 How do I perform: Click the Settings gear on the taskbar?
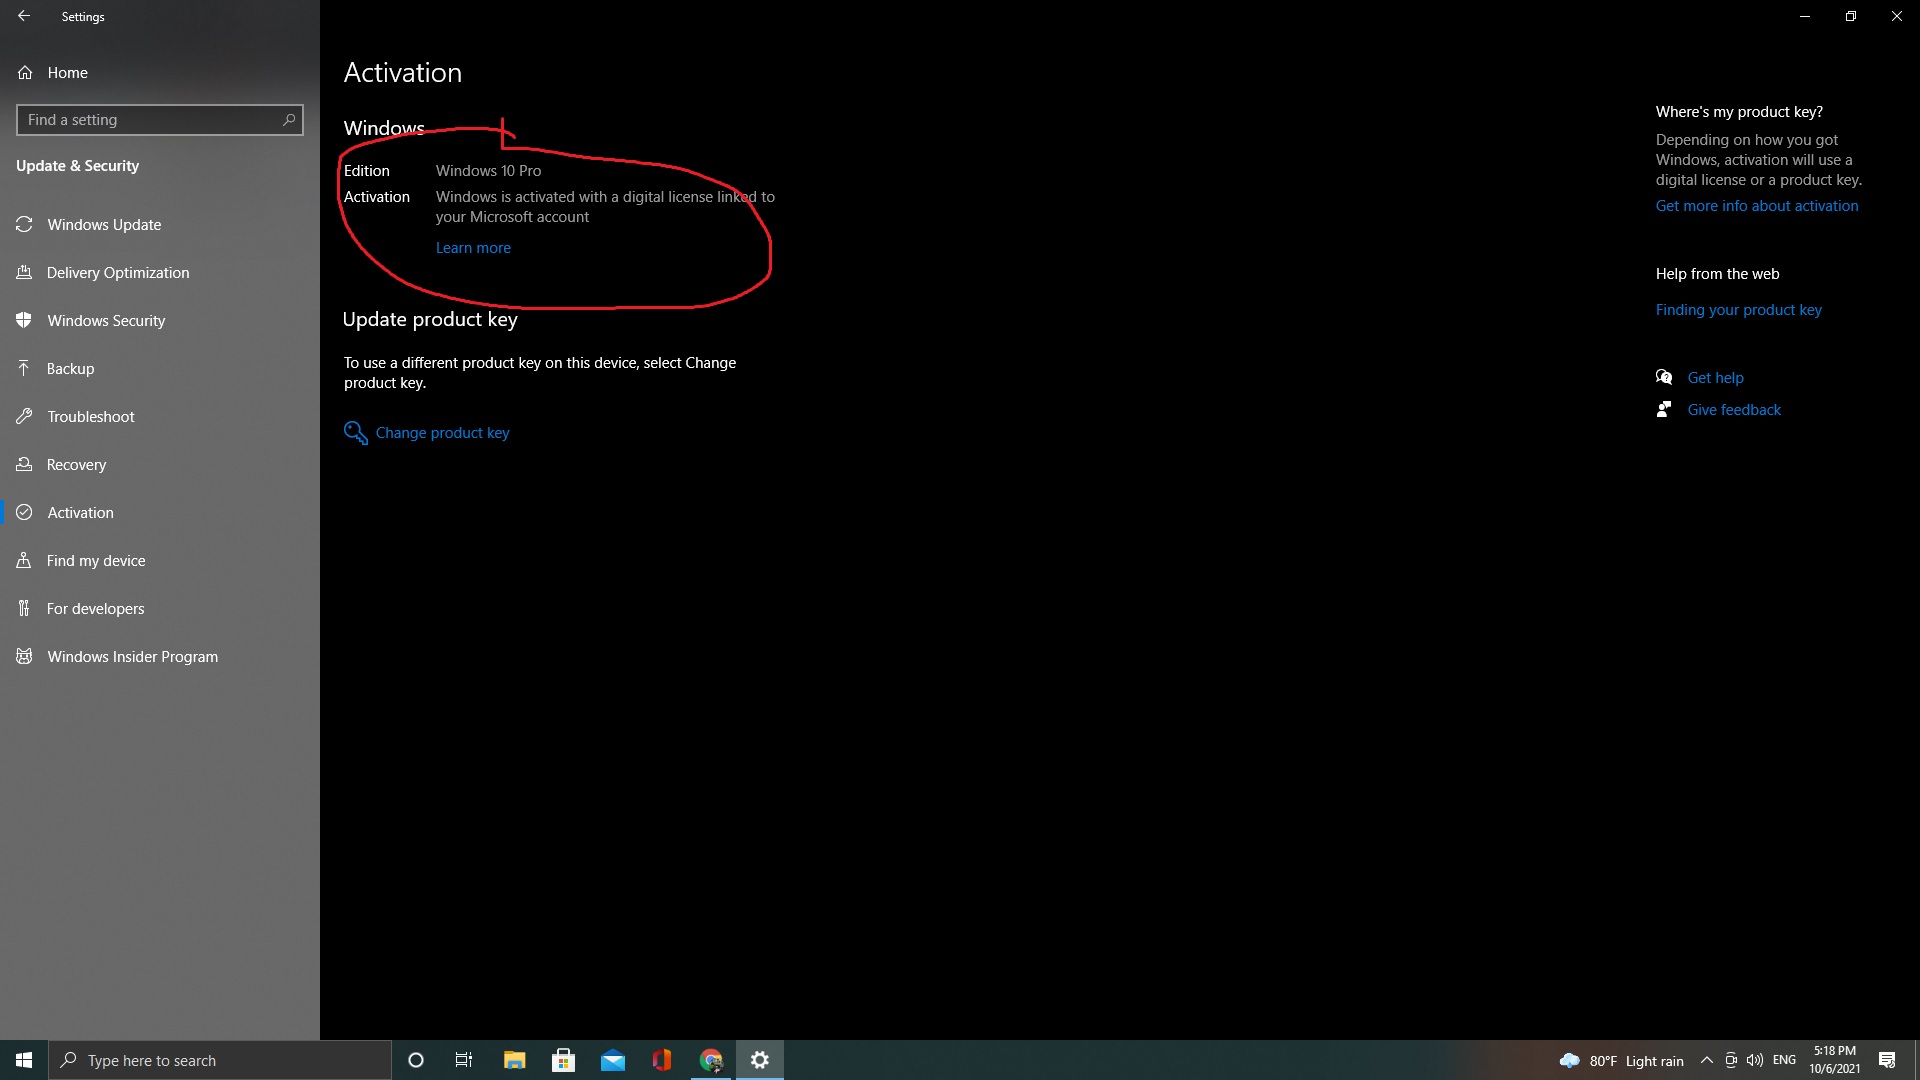760,1060
